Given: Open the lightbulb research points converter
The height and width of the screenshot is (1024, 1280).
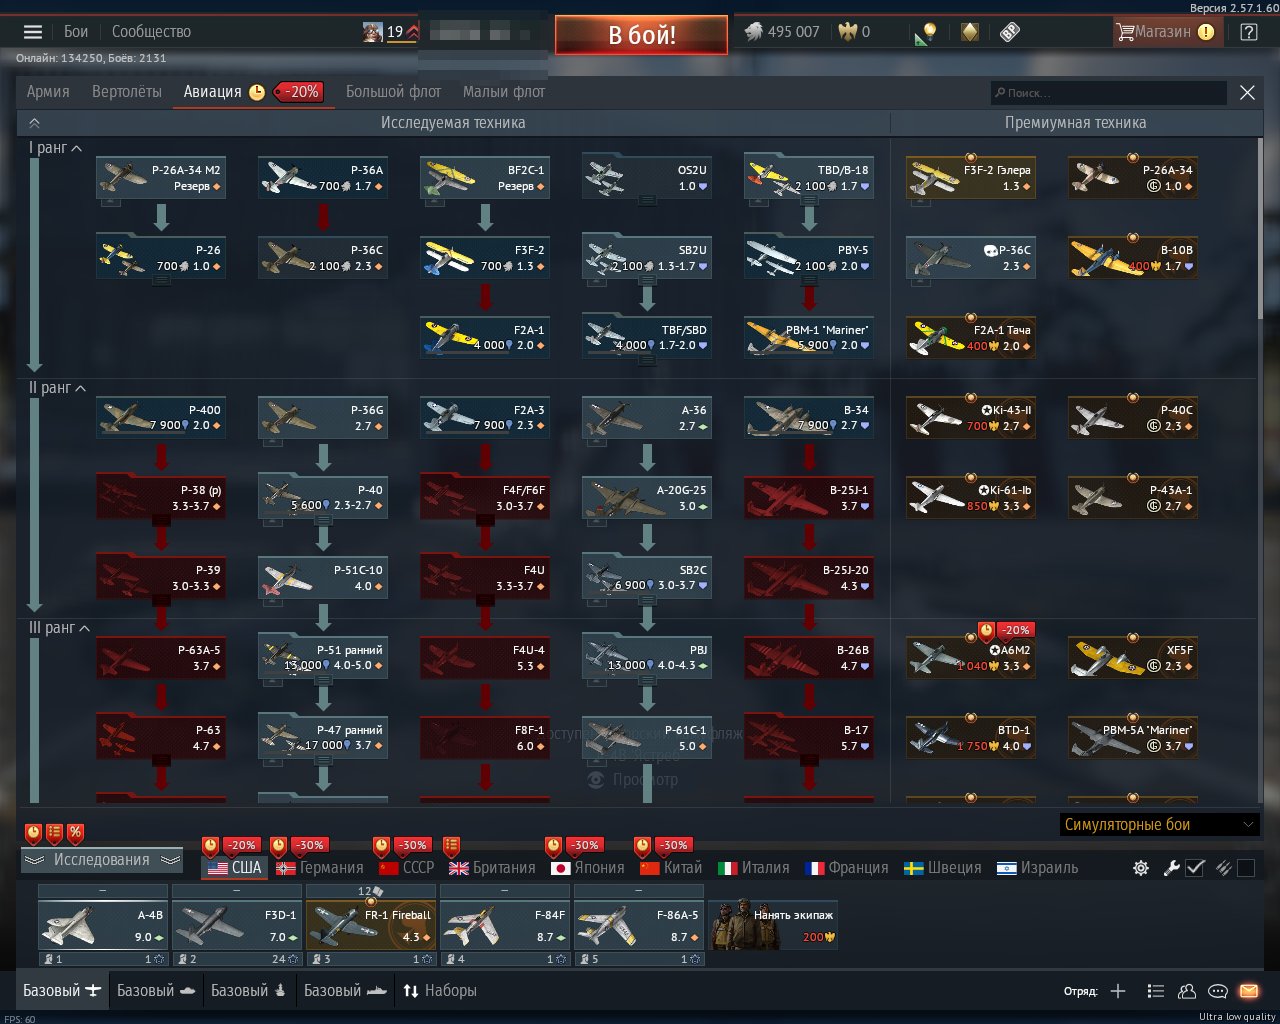Looking at the screenshot, I should tap(925, 32).
